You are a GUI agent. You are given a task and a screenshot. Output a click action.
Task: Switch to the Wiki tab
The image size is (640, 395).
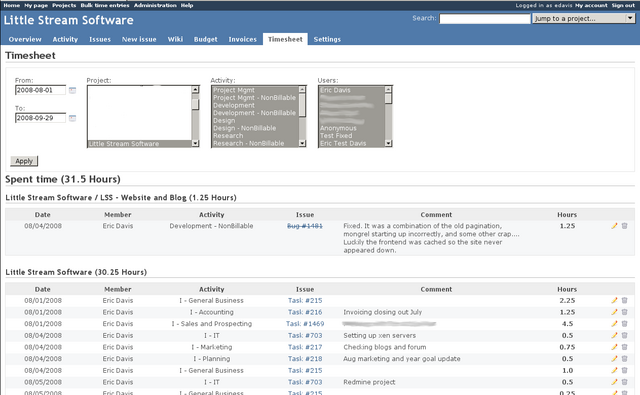175,39
